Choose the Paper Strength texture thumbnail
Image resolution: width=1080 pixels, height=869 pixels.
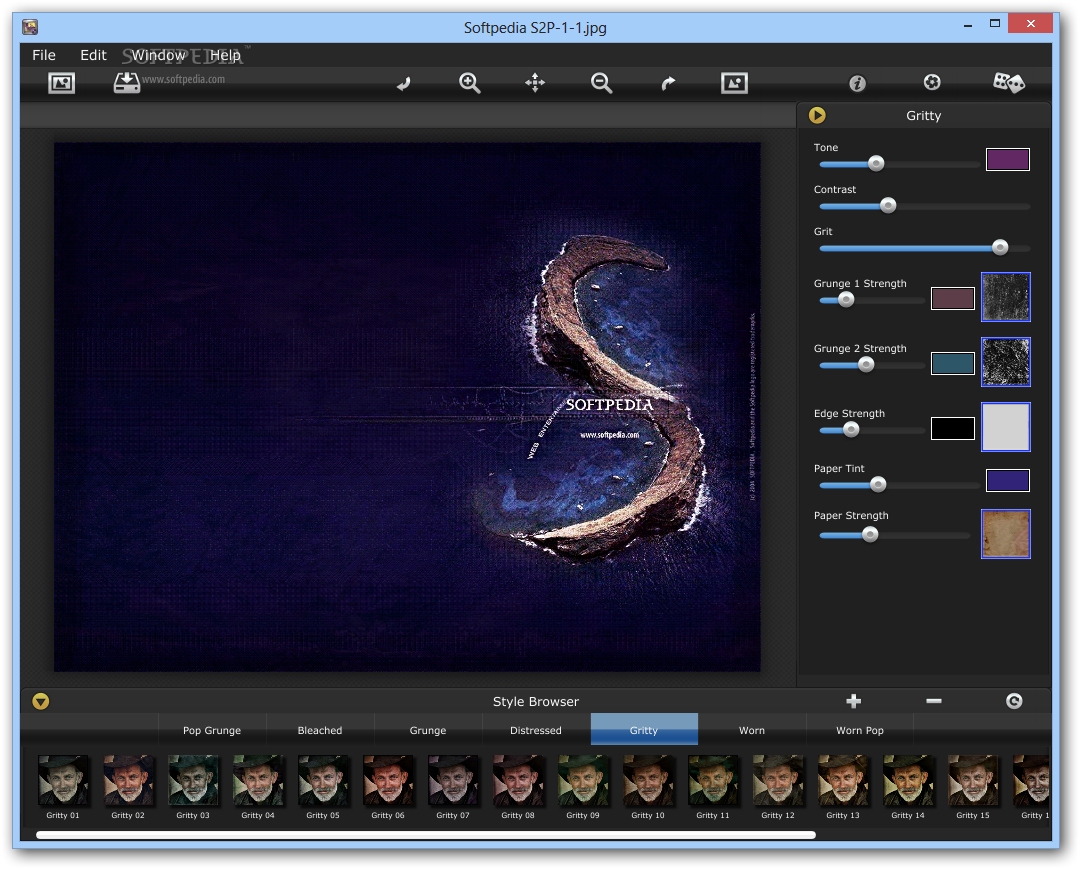coord(1006,534)
